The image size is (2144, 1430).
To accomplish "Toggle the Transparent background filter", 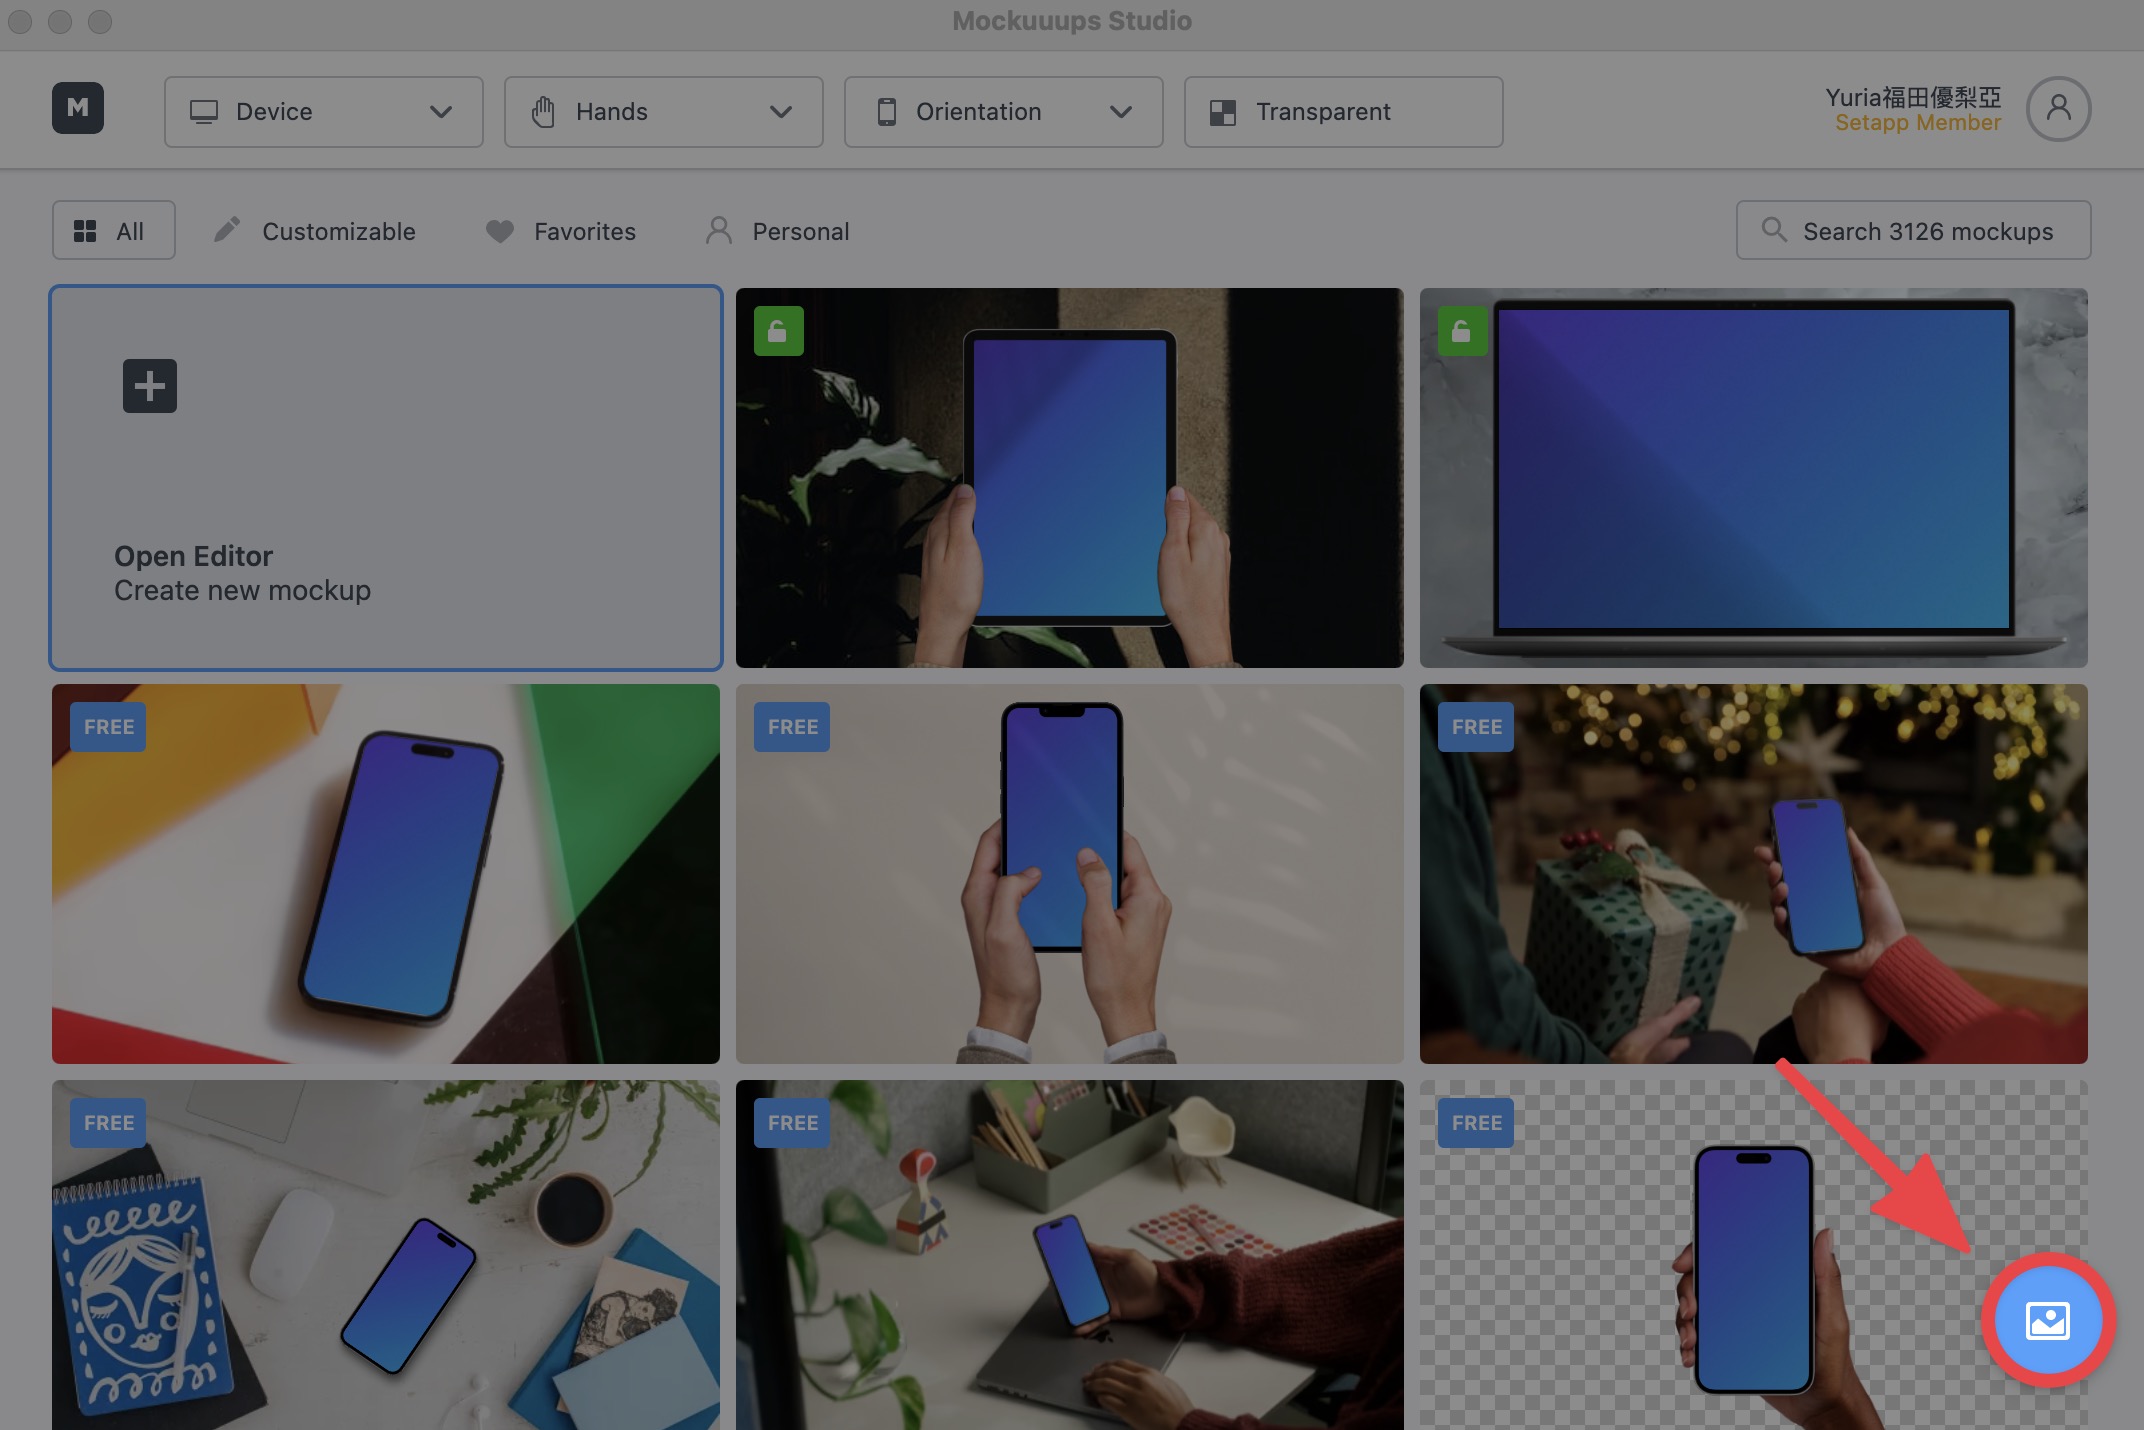I will [x=1343, y=112].
